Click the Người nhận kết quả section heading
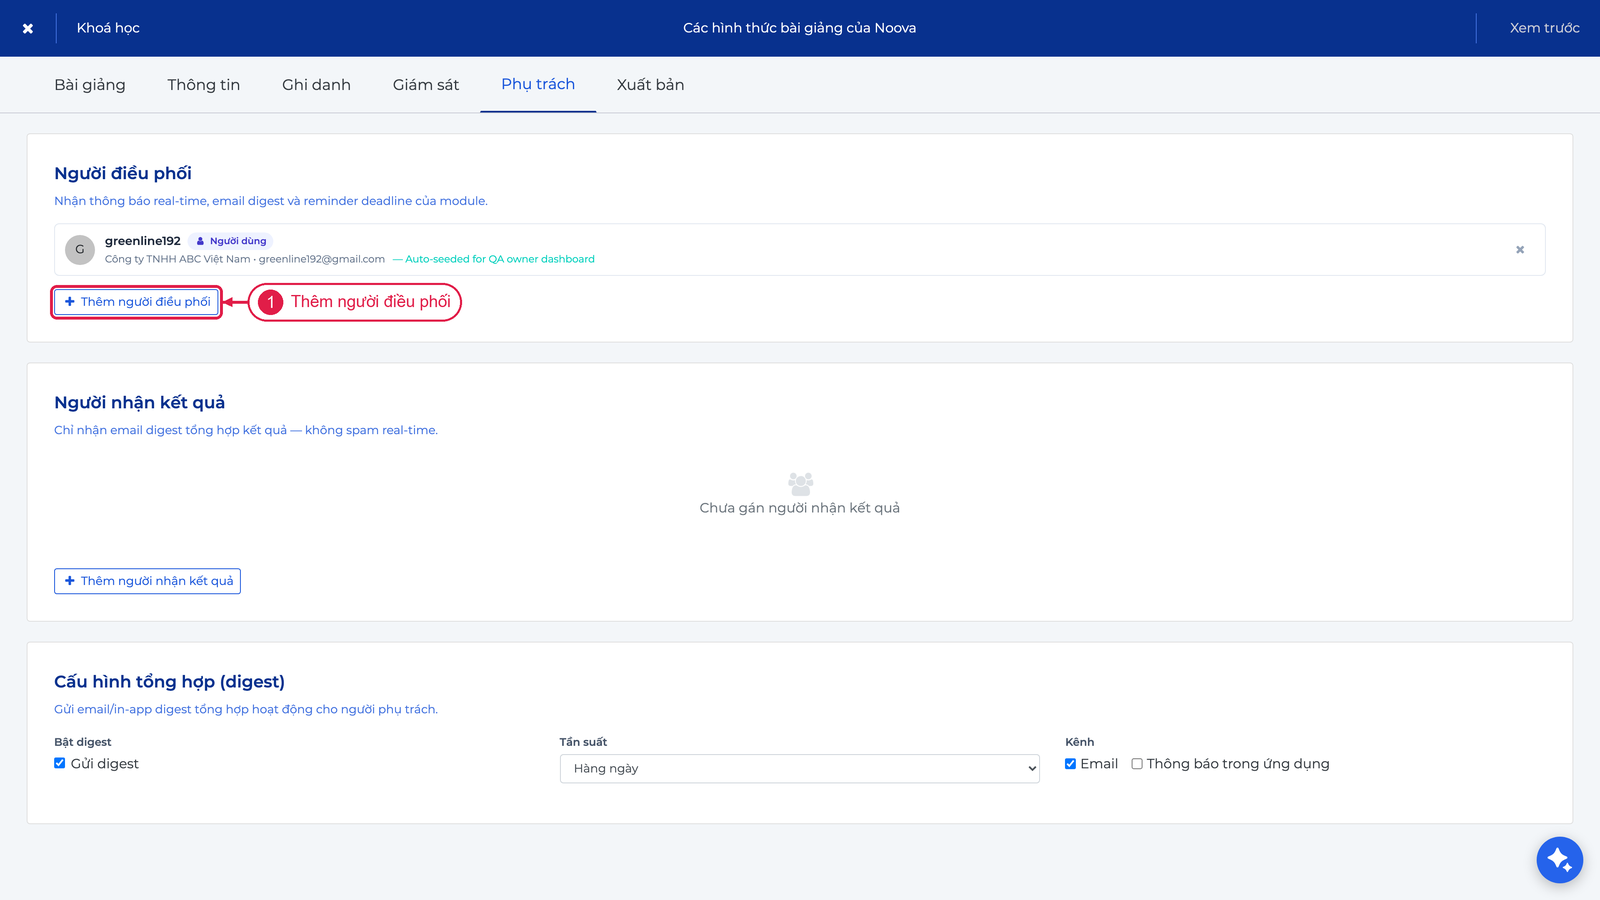Viewport: 1600px width, 900px height. point(140,402)
